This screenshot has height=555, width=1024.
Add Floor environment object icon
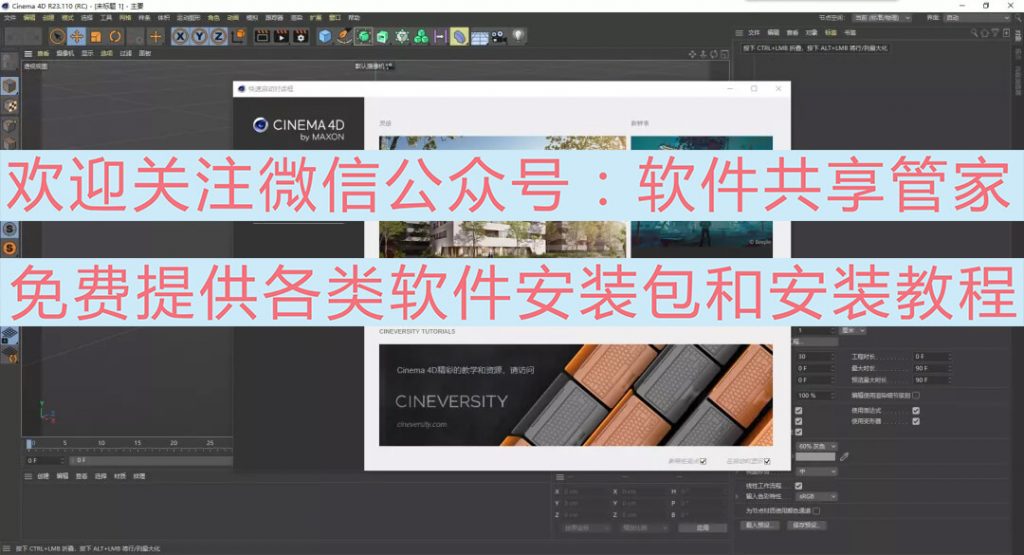[x=479, y=37]
